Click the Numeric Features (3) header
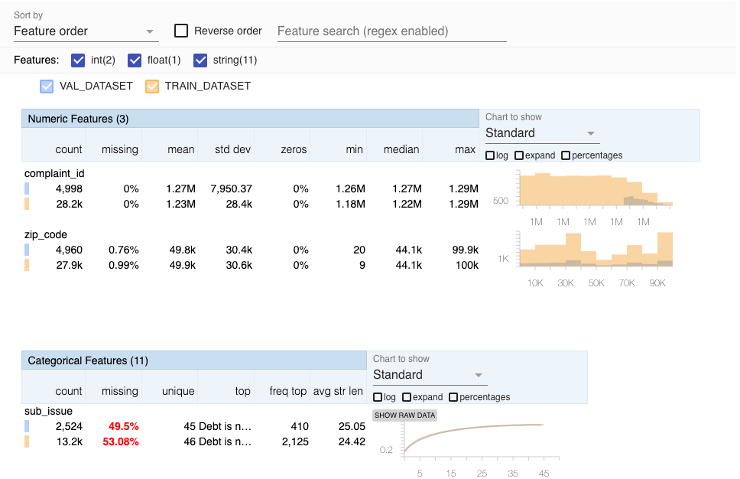This screenshot has height=479, width=740. coord(250,119)
